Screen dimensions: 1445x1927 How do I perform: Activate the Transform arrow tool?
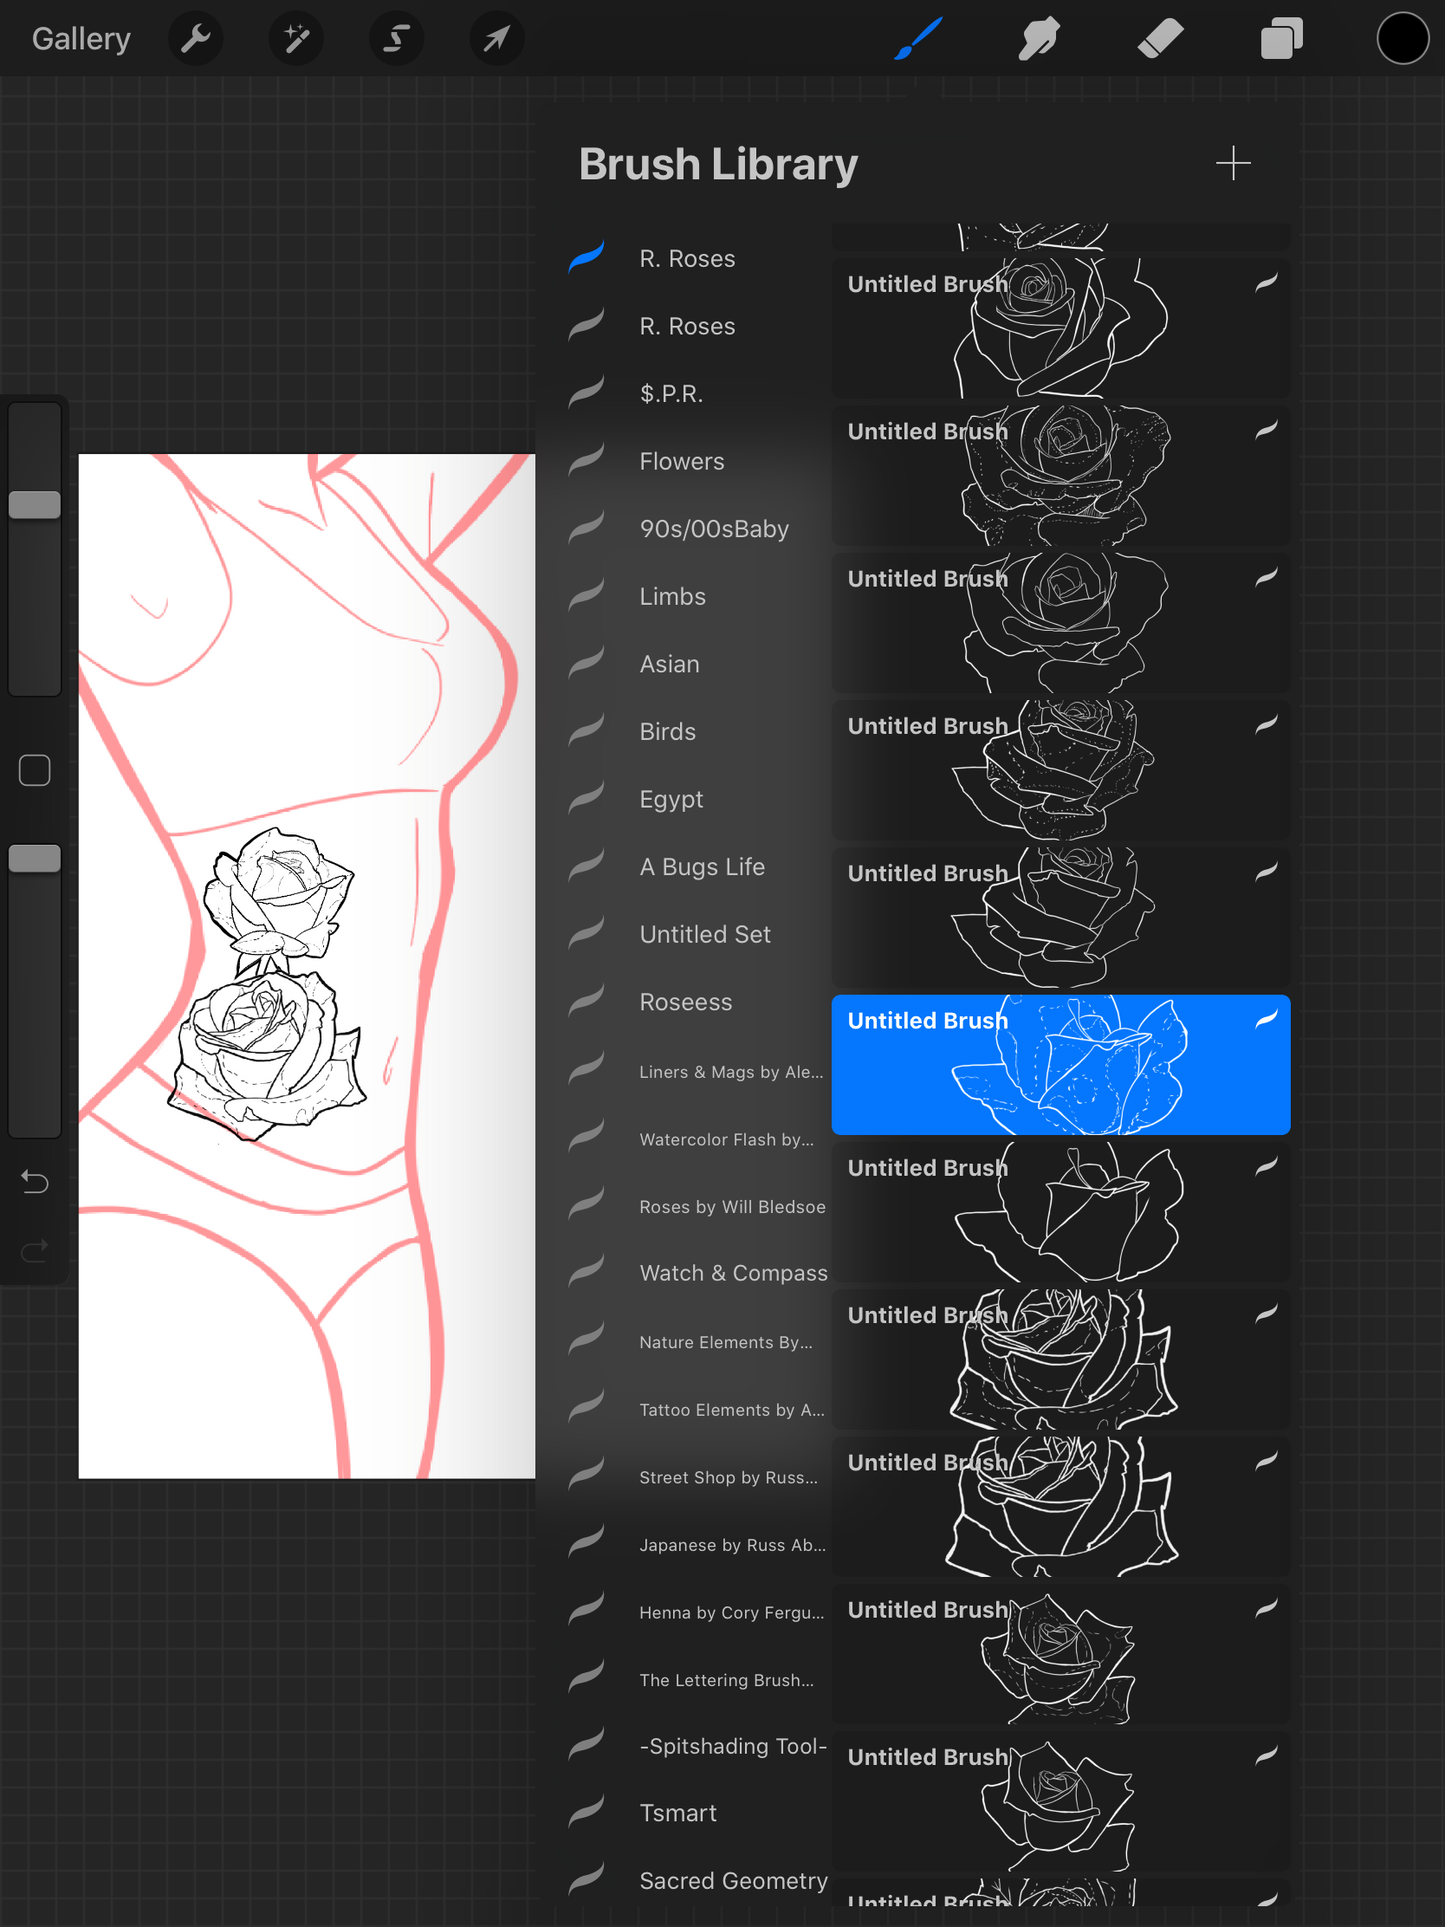tap(496, 39)
